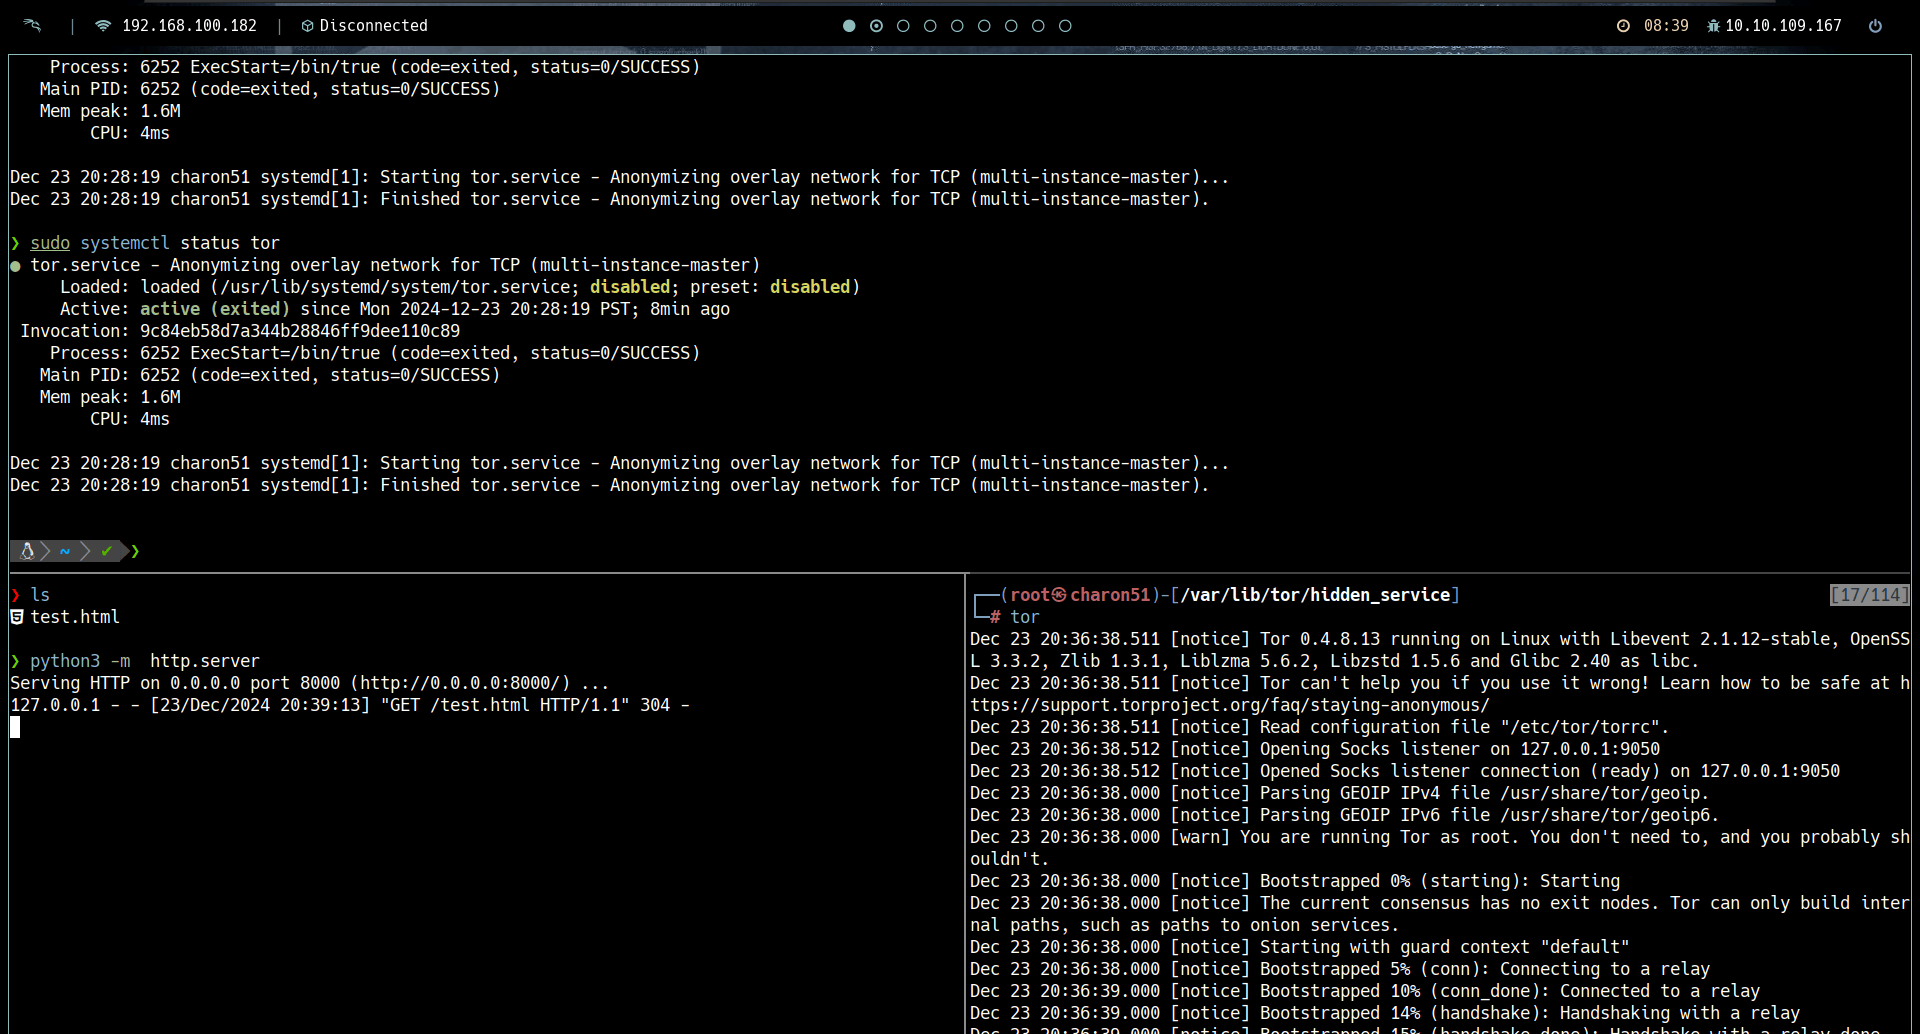1920x1034 pixels.
Task: Open the power menu icon
Action: [x=1875, y=26]
